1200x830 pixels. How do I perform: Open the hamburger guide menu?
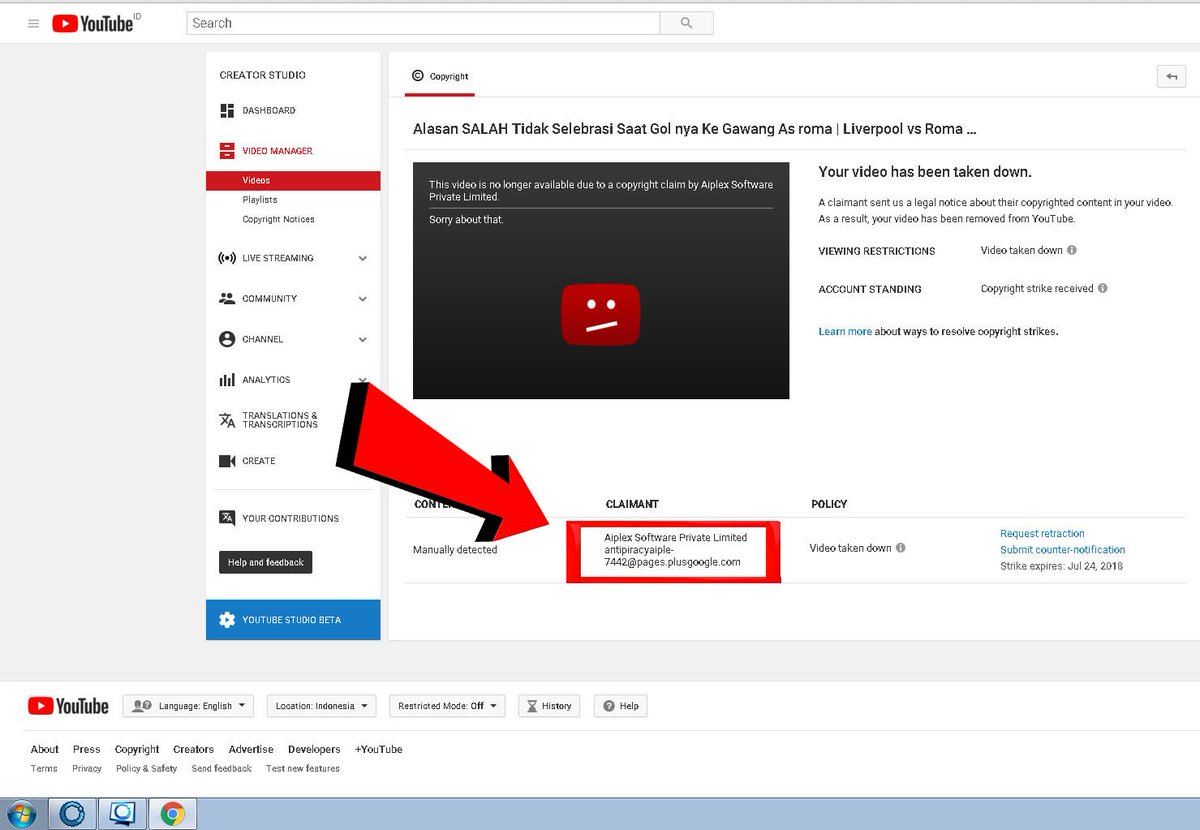(33, 23)
